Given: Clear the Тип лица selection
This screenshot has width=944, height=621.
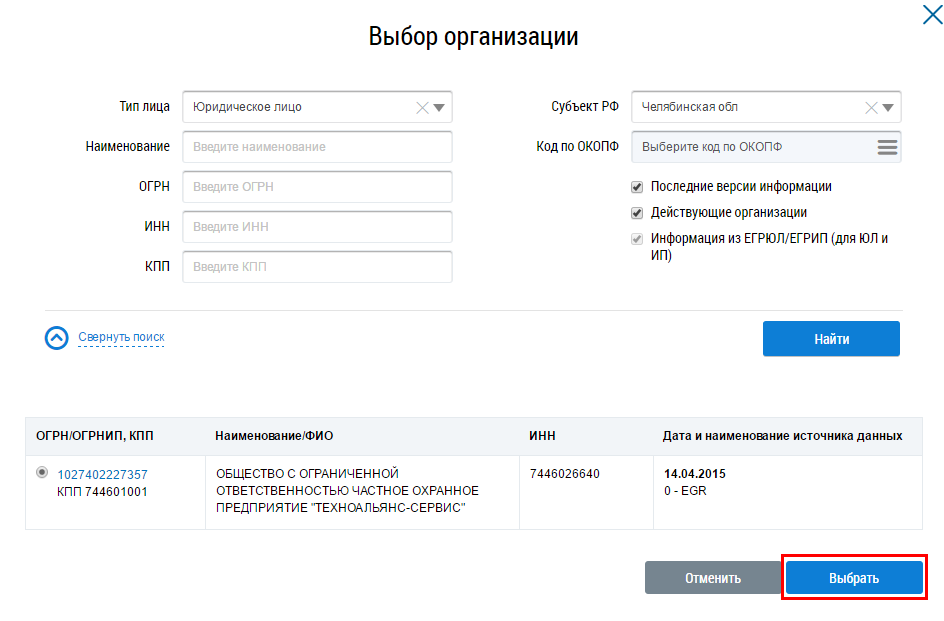Looking at the screenshot, I should 422,107.
